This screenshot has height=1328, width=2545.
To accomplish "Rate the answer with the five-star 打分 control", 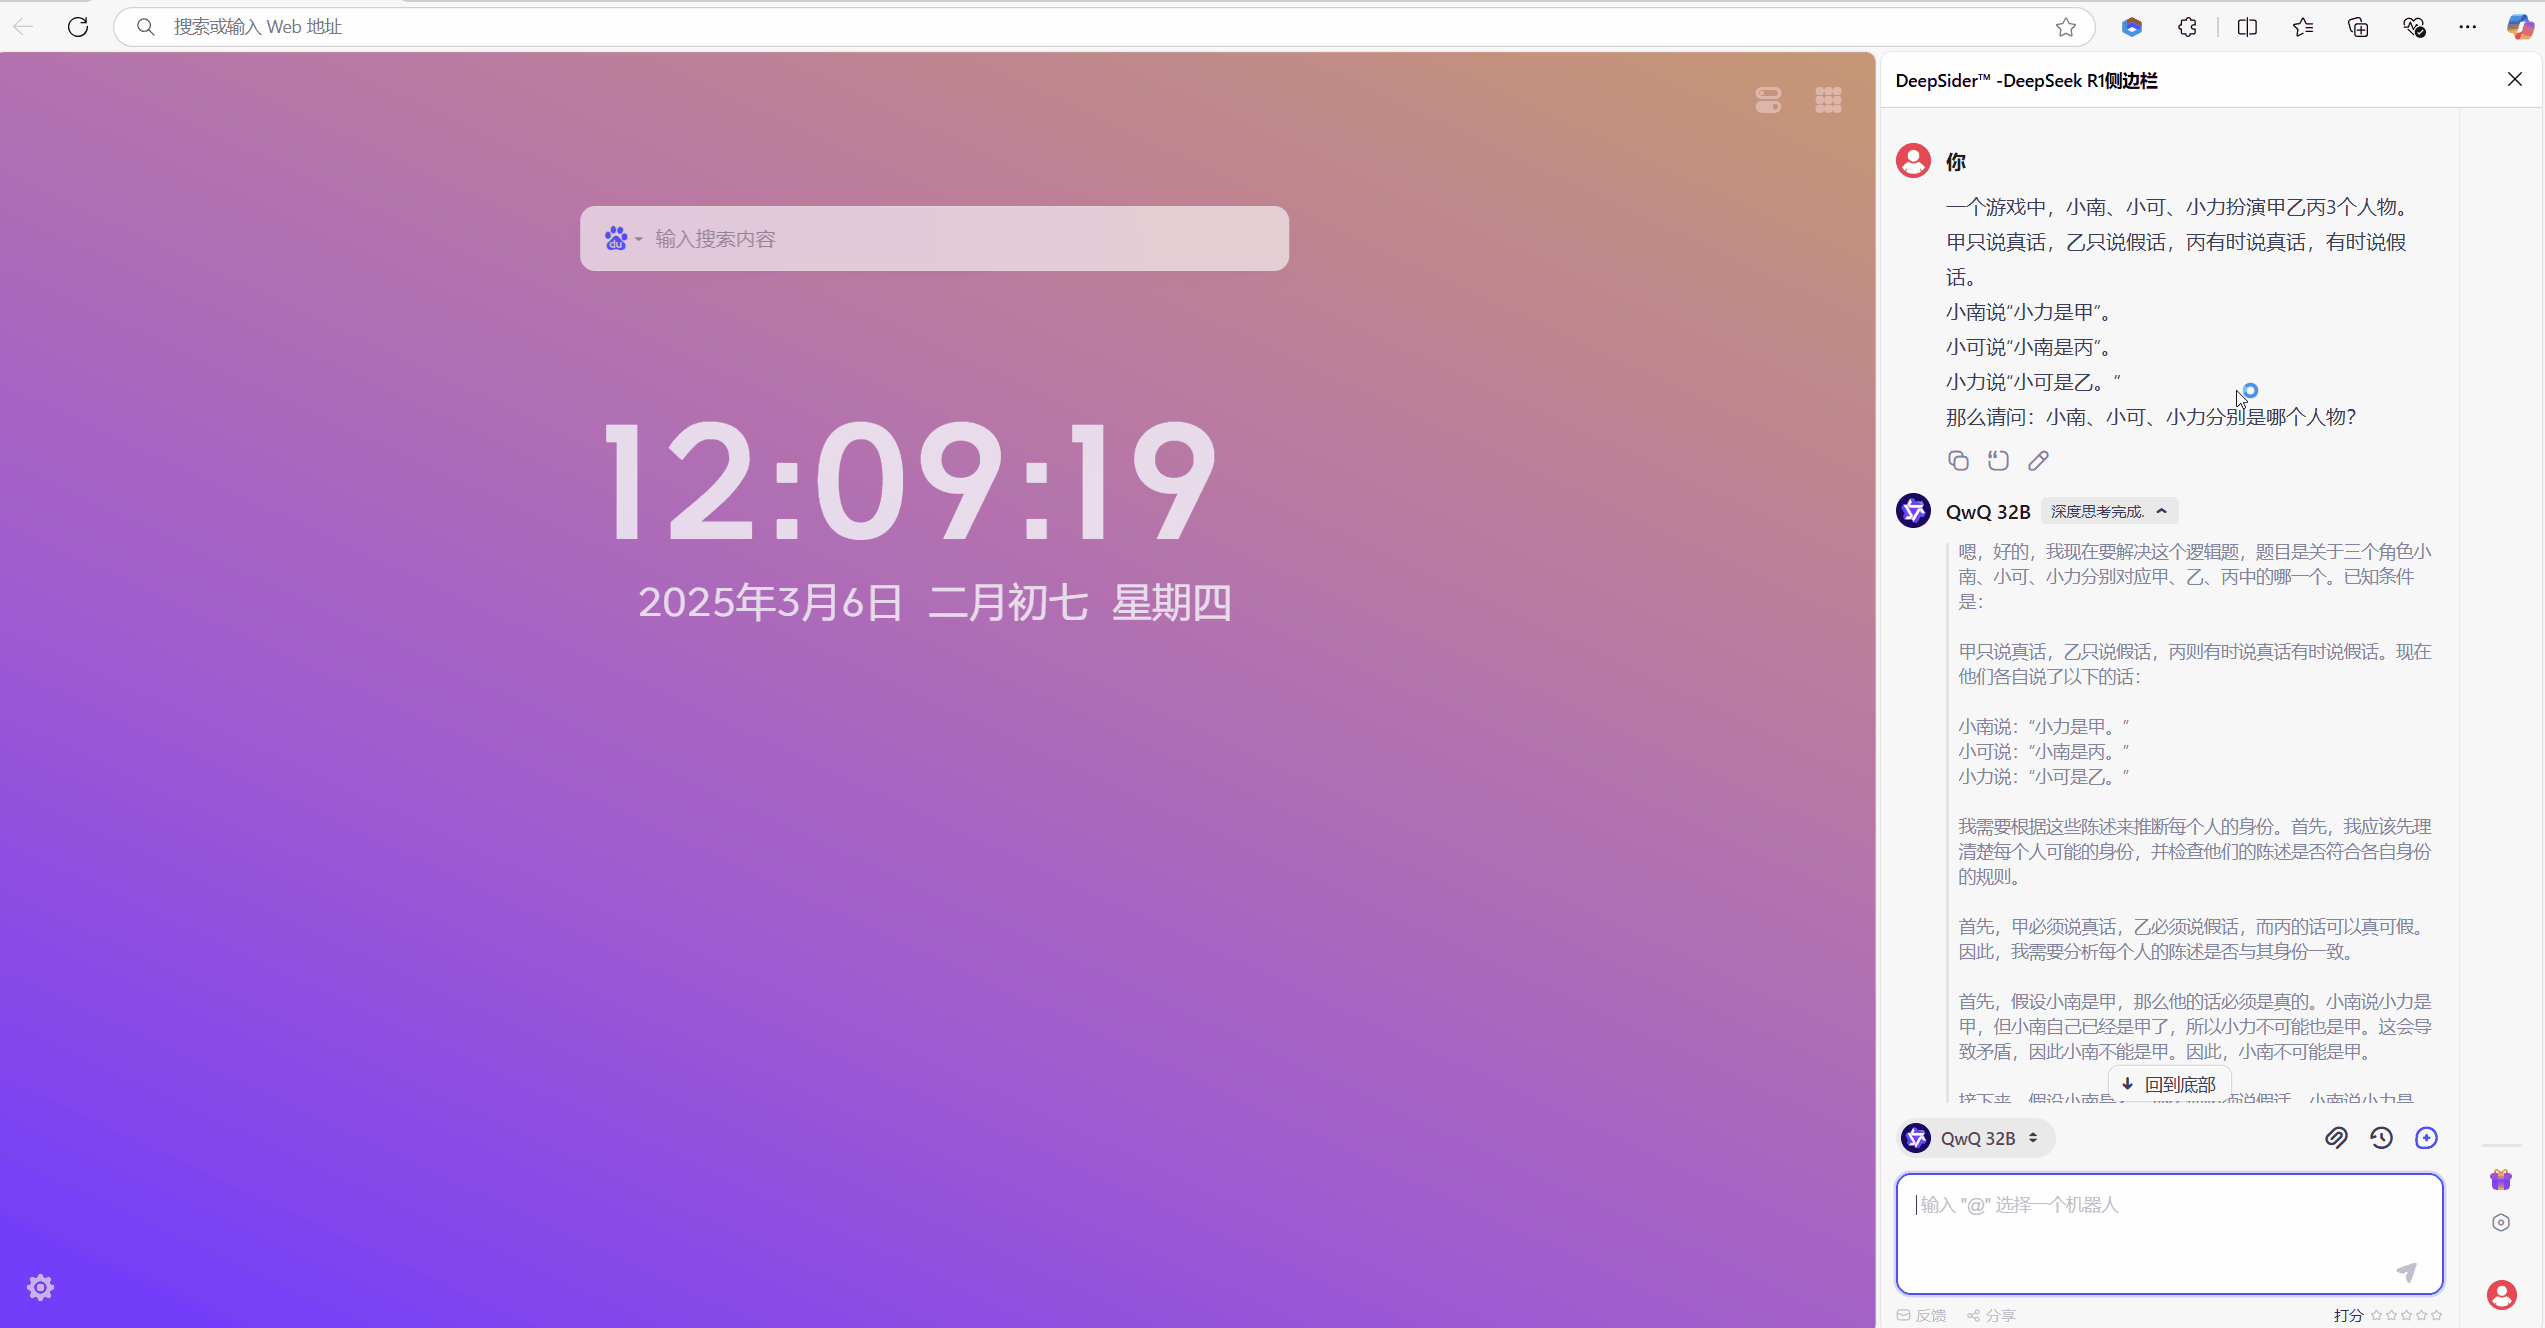I will click(2405, 1315).
